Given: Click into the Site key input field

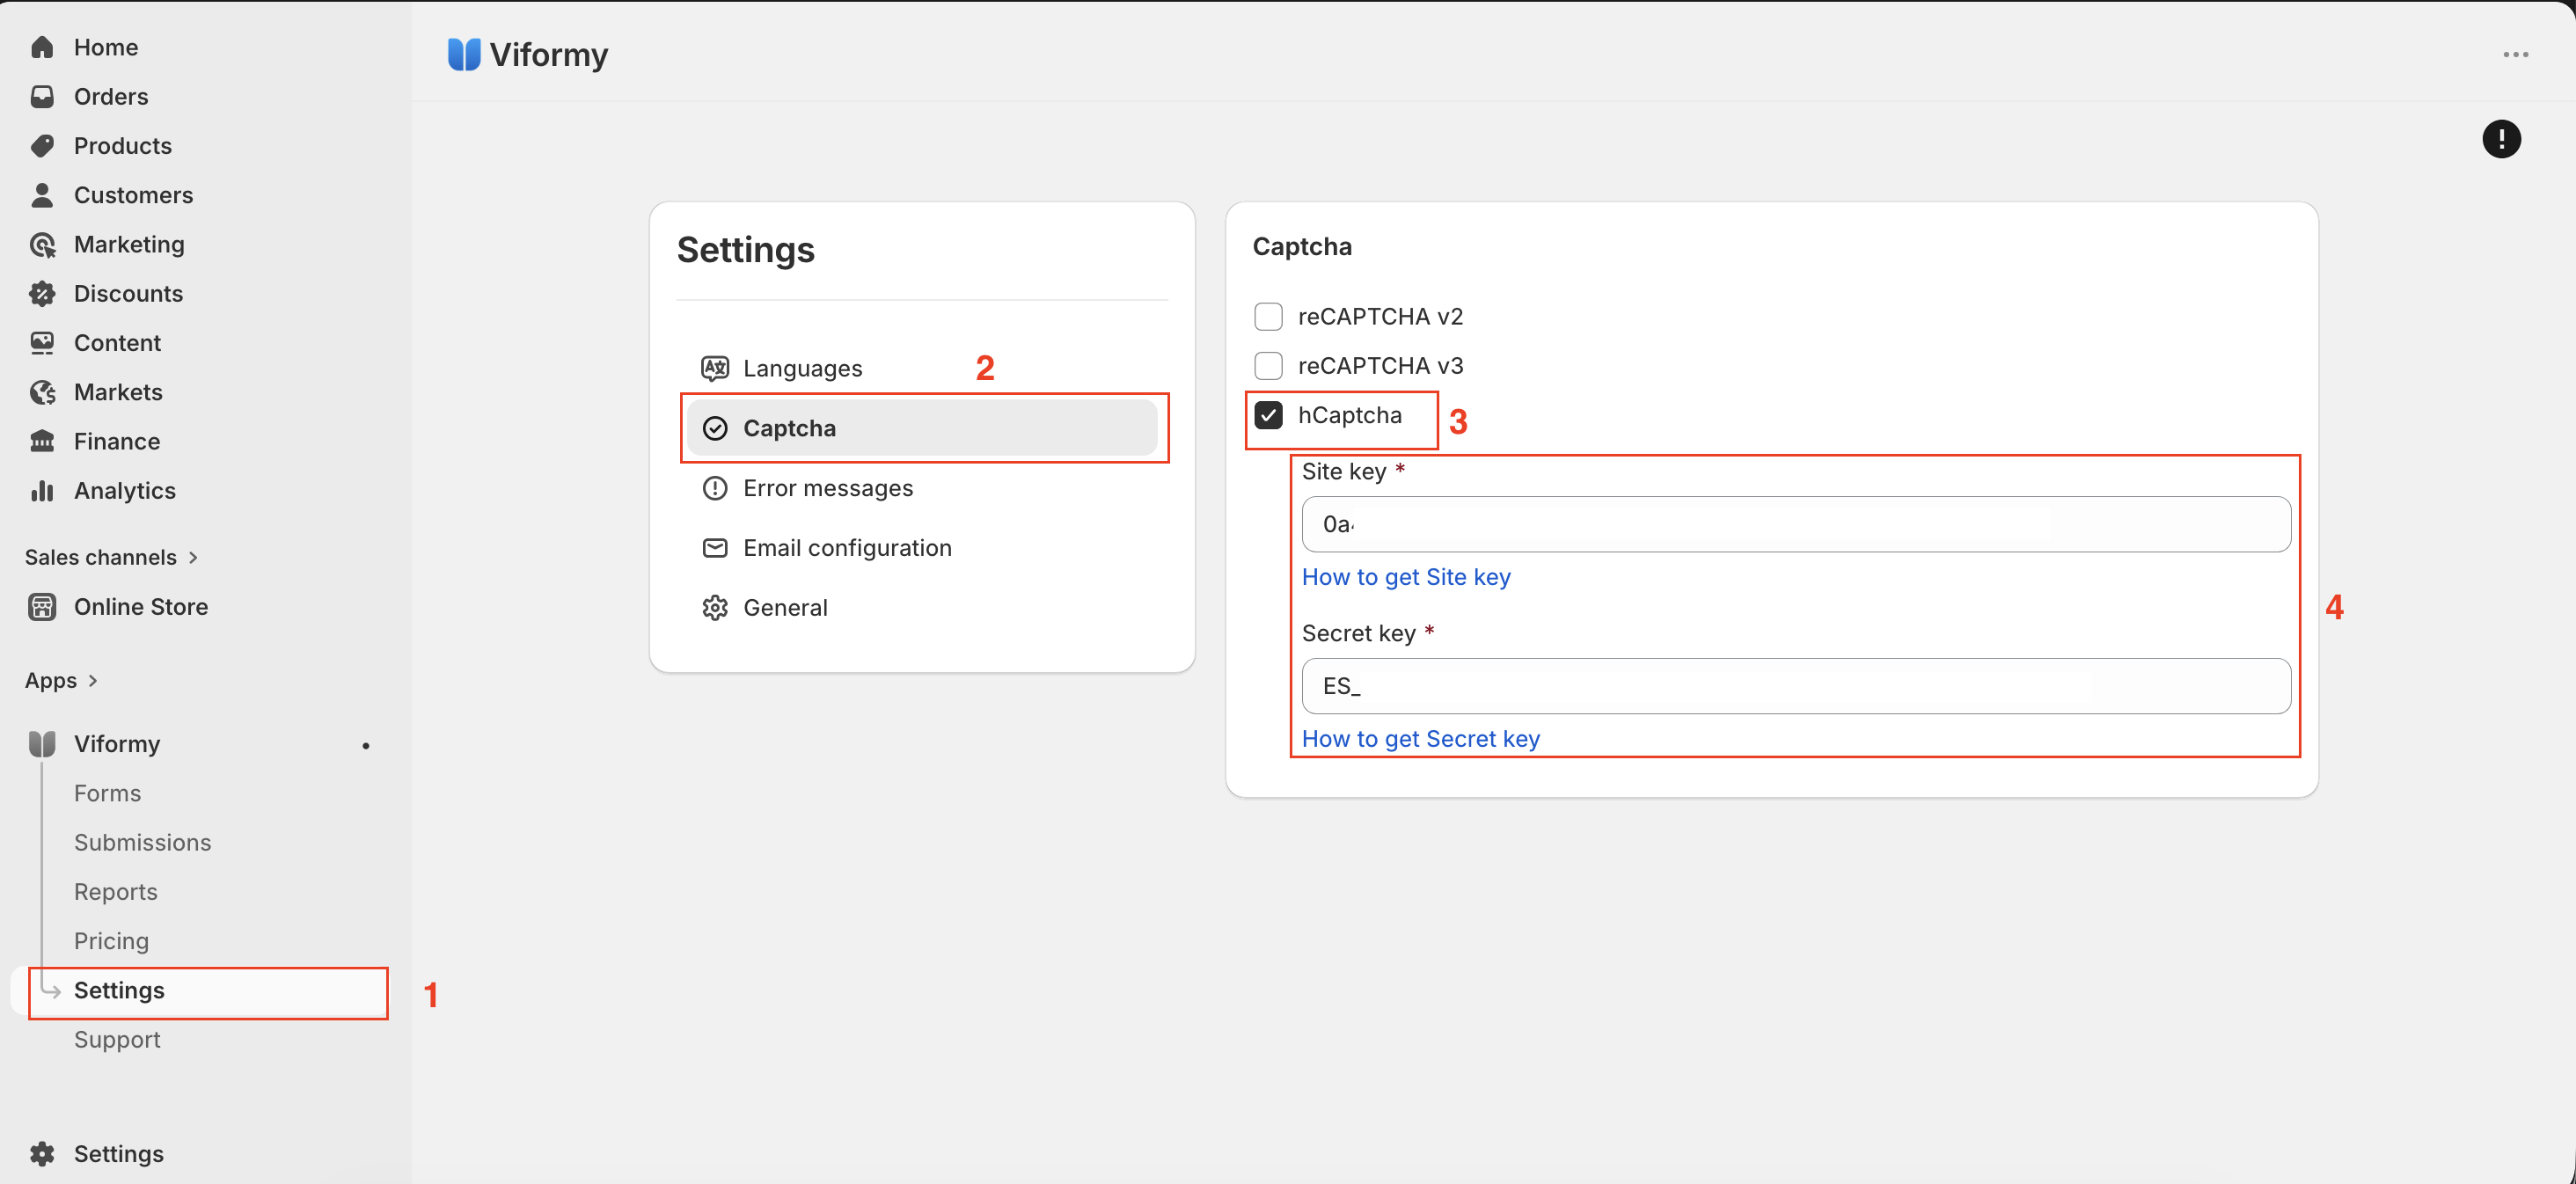Looking at the screenshot, I should (x=1795, y=524).
